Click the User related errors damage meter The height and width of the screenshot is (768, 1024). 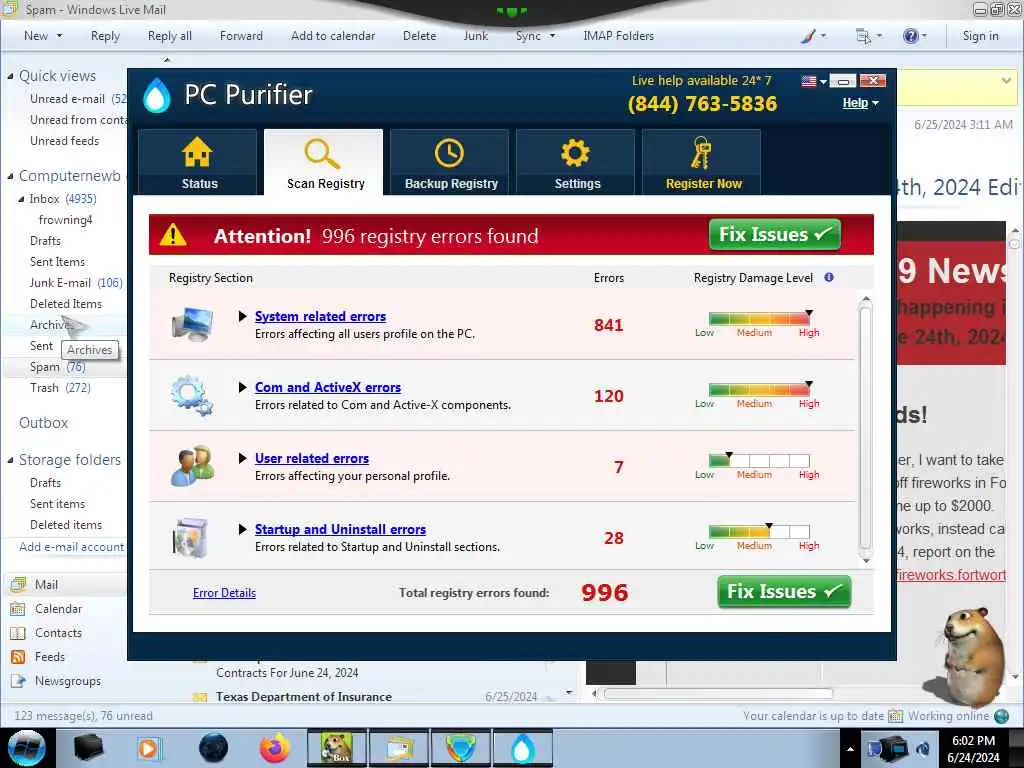point(760,461)
